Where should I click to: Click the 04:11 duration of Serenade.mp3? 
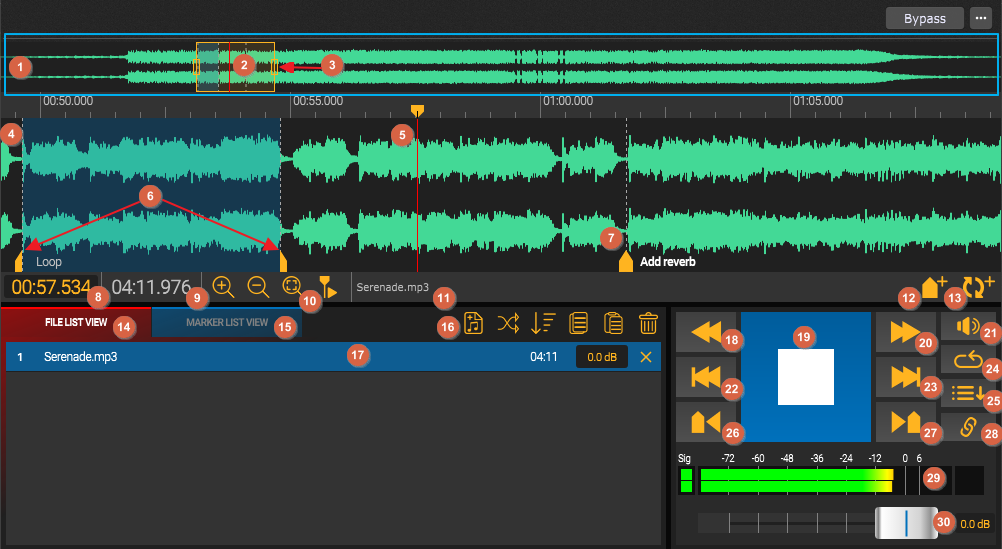click(544, 357)
